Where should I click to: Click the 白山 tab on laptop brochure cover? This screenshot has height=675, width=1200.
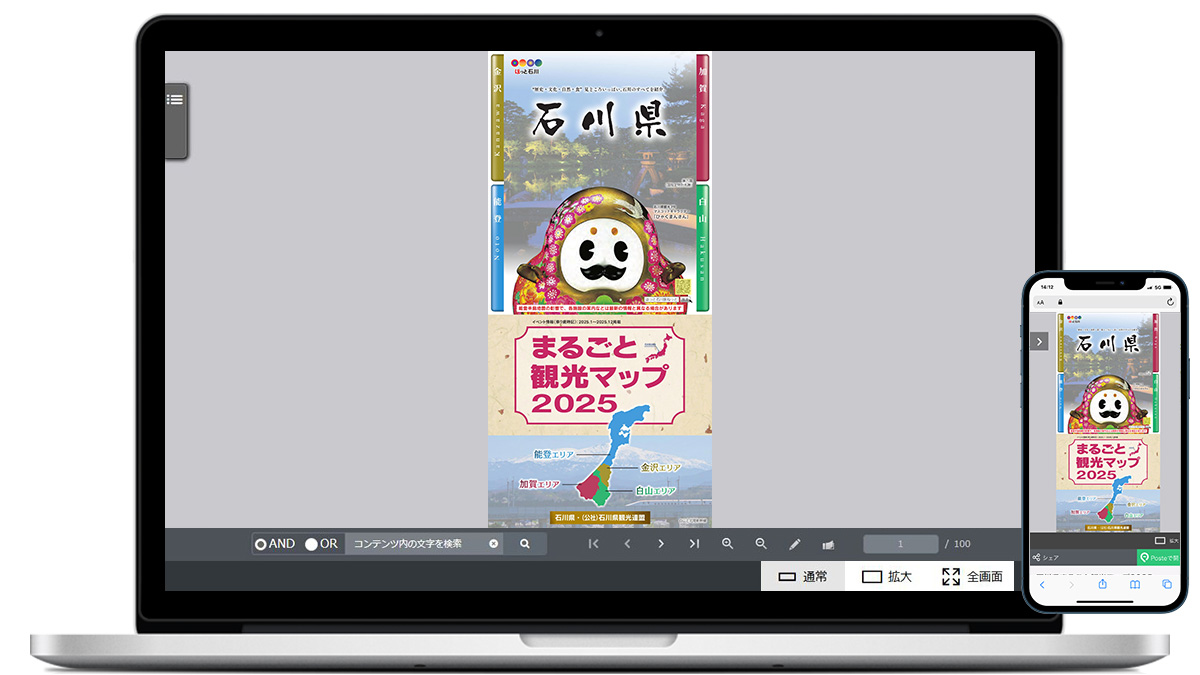(x=703, y=248)
